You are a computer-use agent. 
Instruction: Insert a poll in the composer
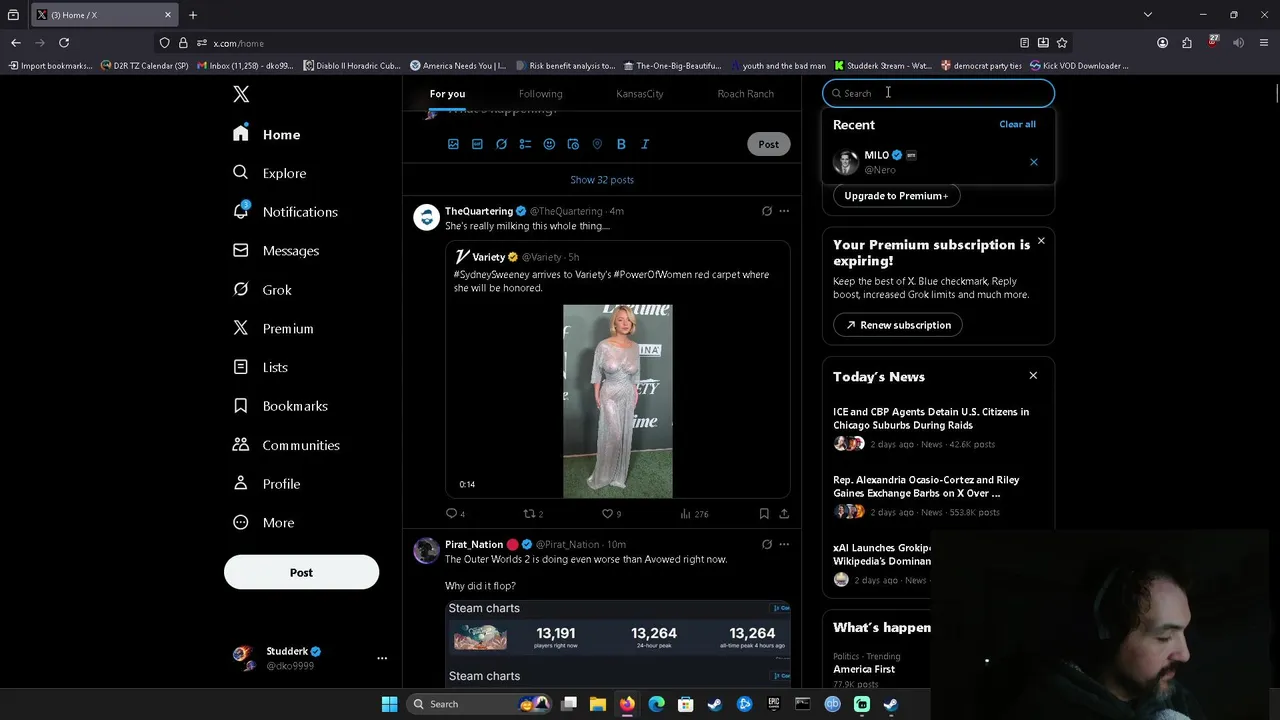(x=525, y=144)
